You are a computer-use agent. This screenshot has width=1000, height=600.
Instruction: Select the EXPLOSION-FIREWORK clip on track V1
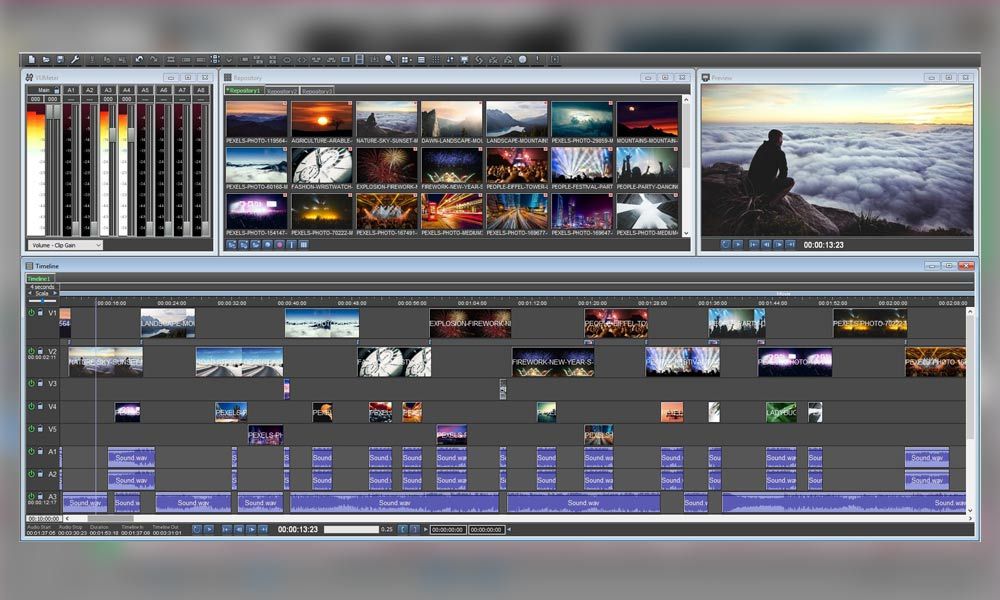pos(470,323)
